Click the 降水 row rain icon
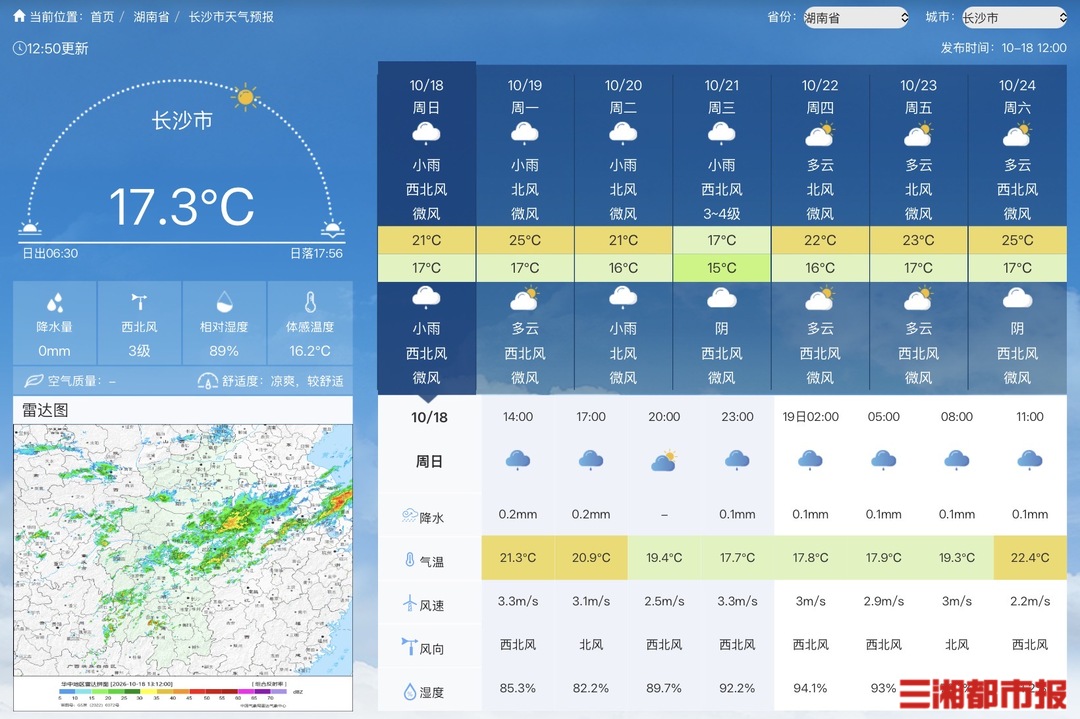1080x719 pixels. 409,515
